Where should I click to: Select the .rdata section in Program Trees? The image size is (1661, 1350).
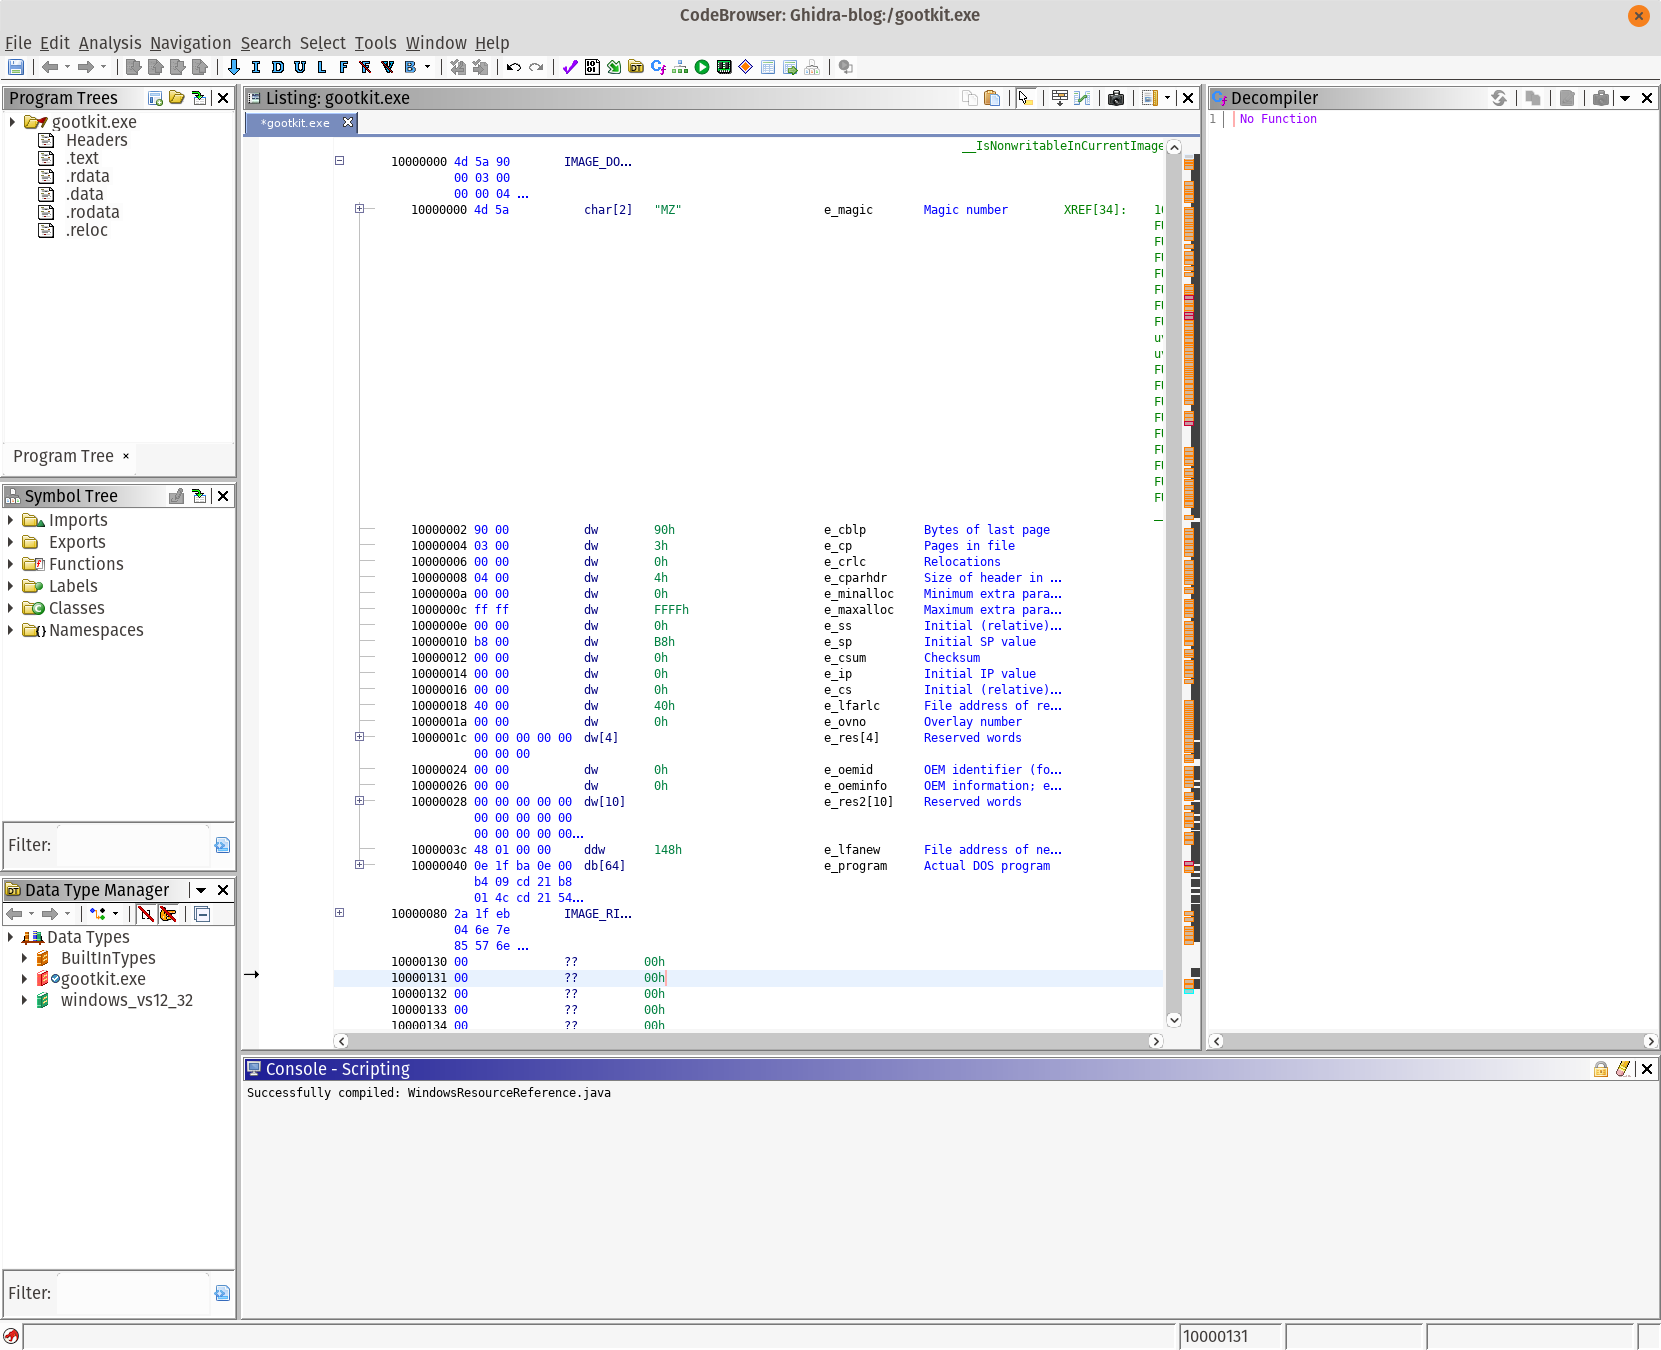[87, 176]
